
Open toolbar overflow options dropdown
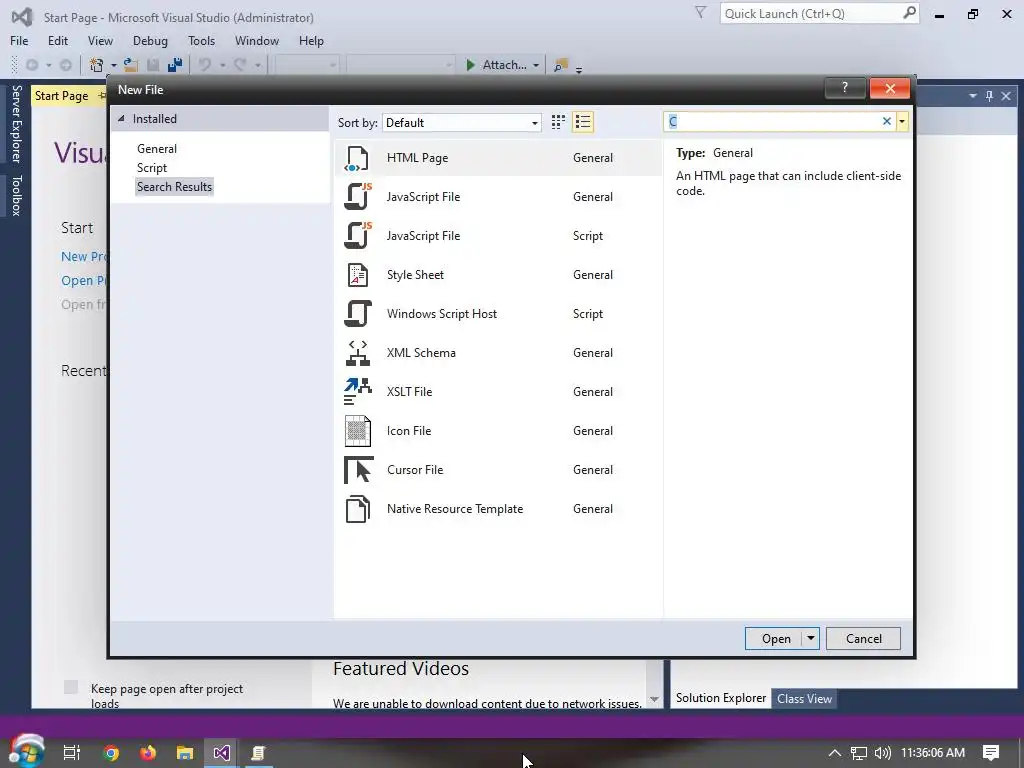(x=579, y=69)
